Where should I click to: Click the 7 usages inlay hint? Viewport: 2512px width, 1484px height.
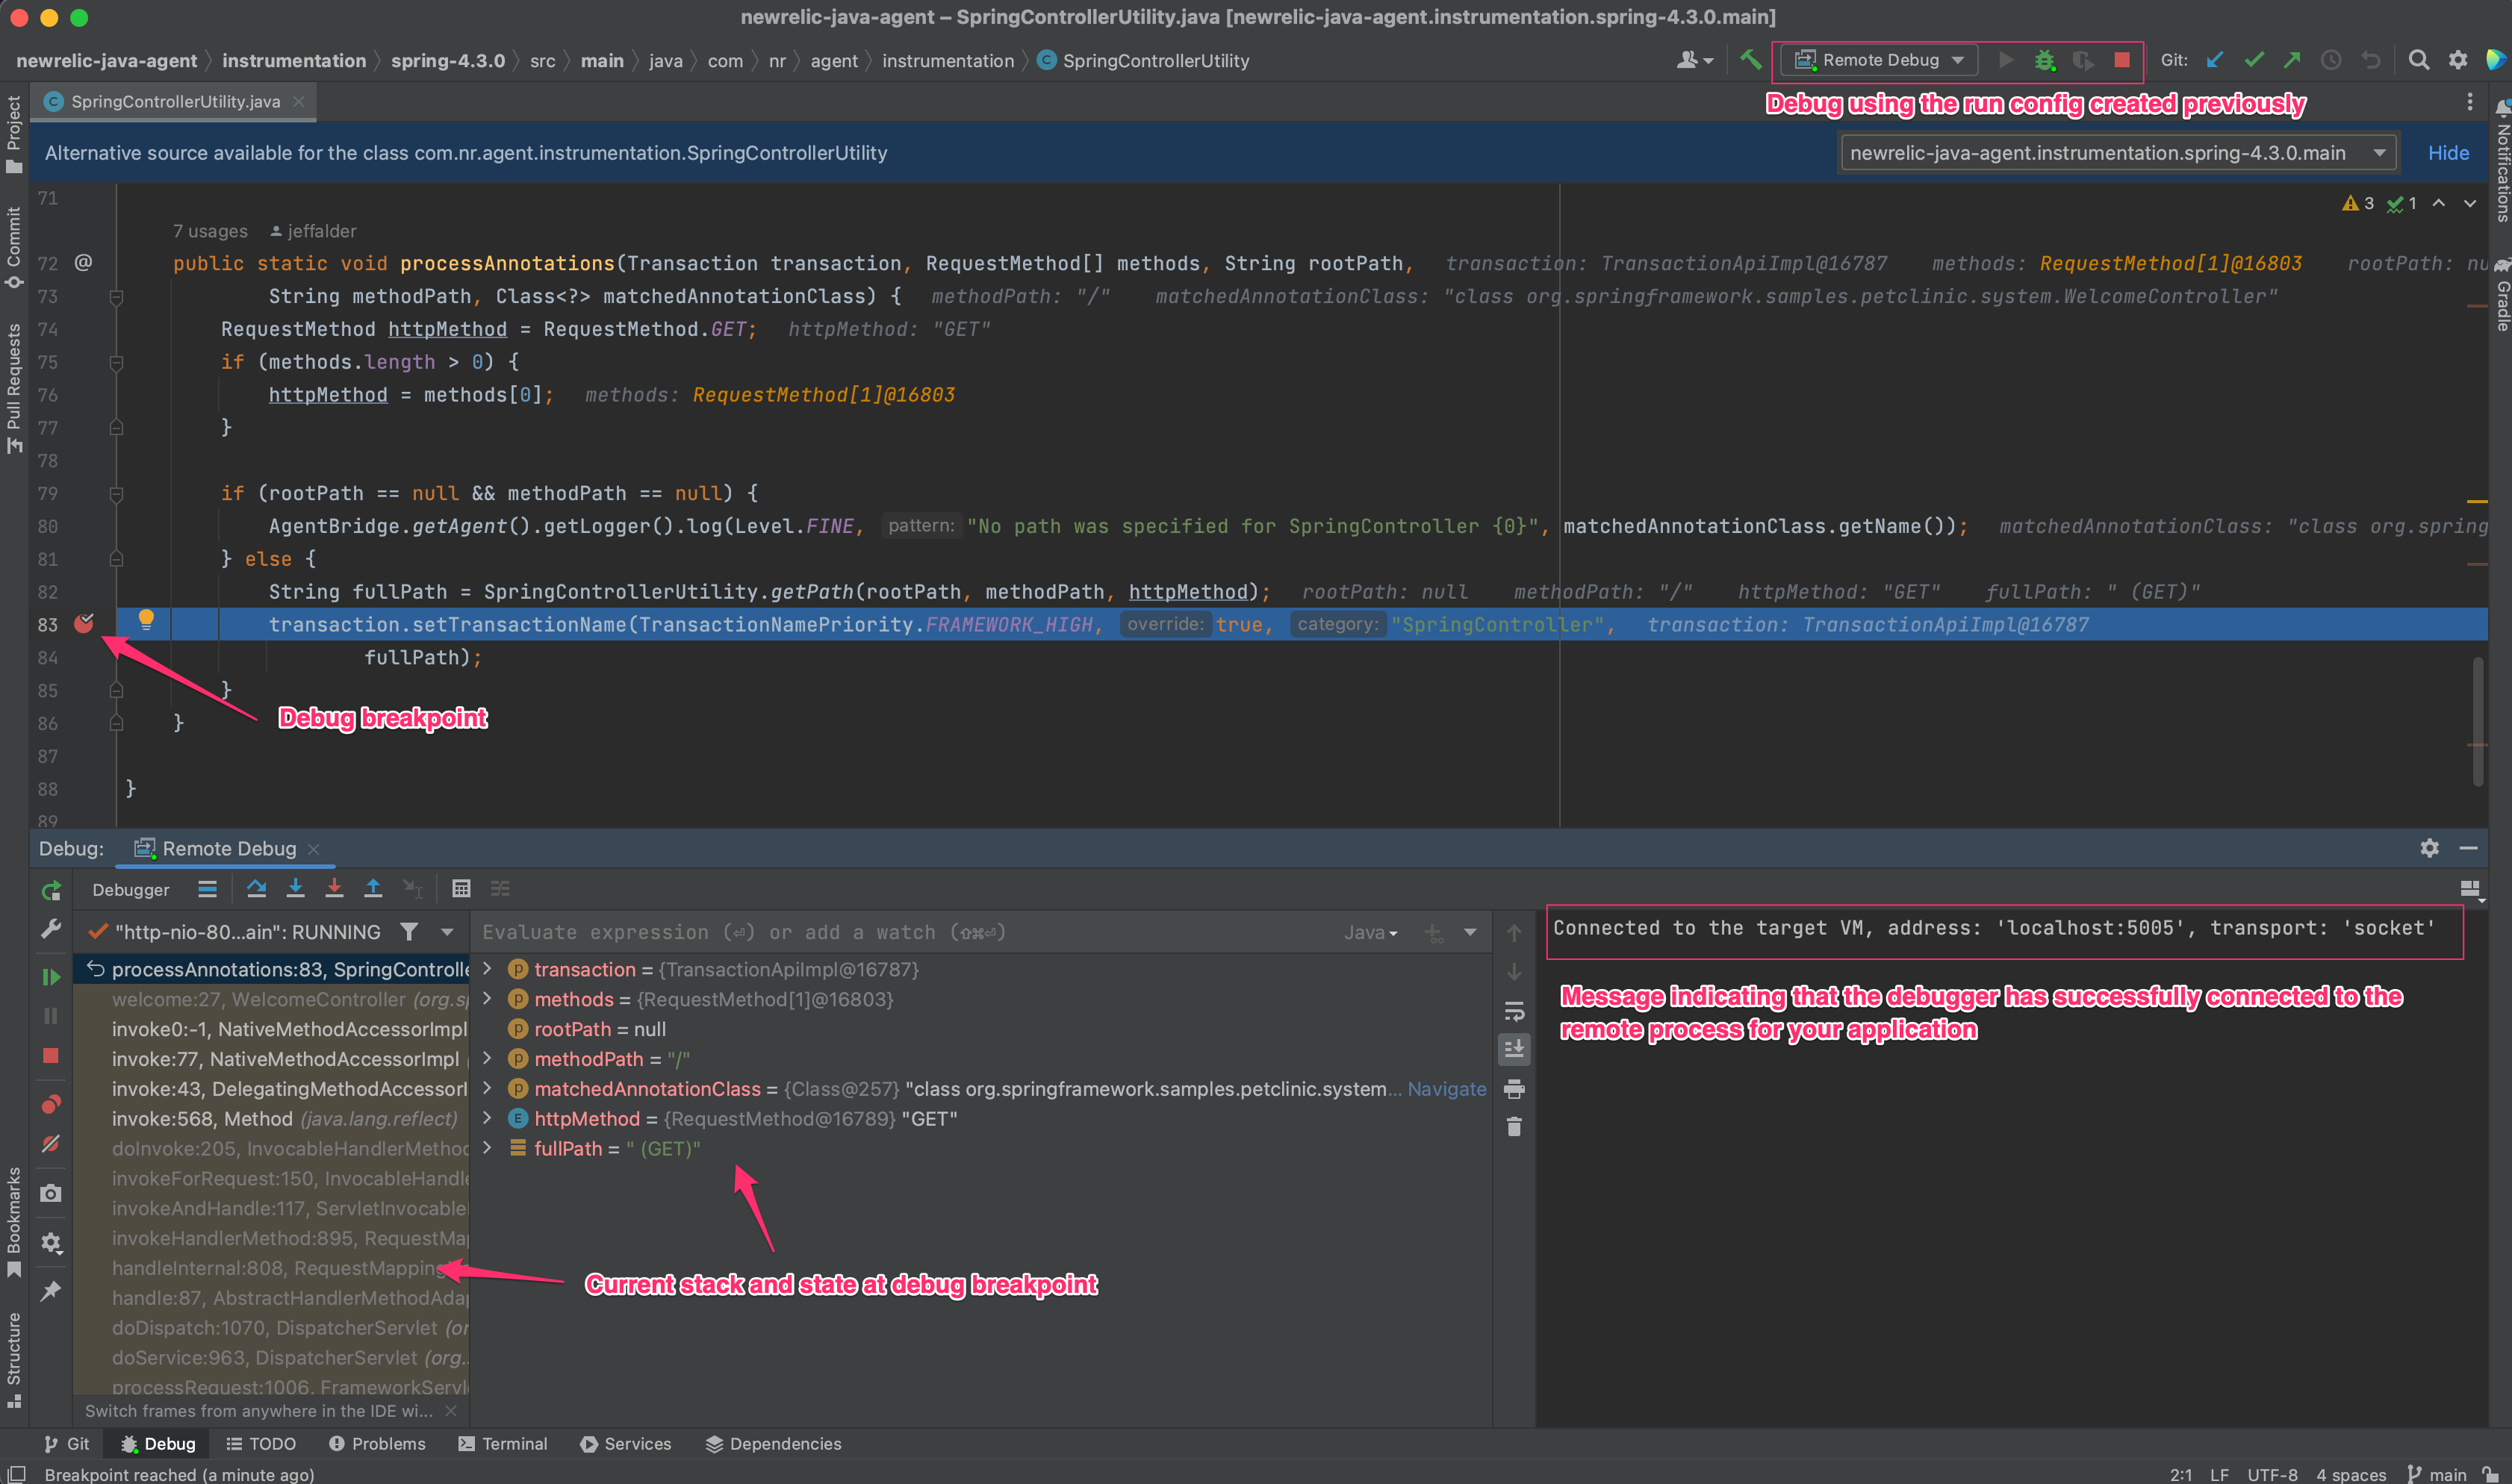pyautogui.click(x=210, y=231)
